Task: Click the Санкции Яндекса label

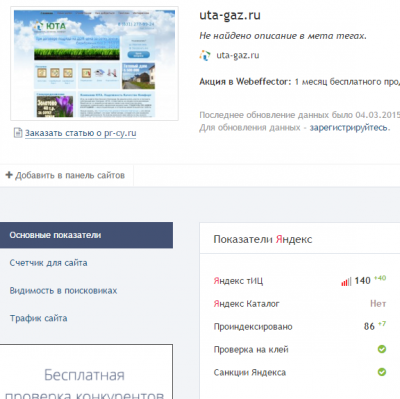Action: click(250, 372)
